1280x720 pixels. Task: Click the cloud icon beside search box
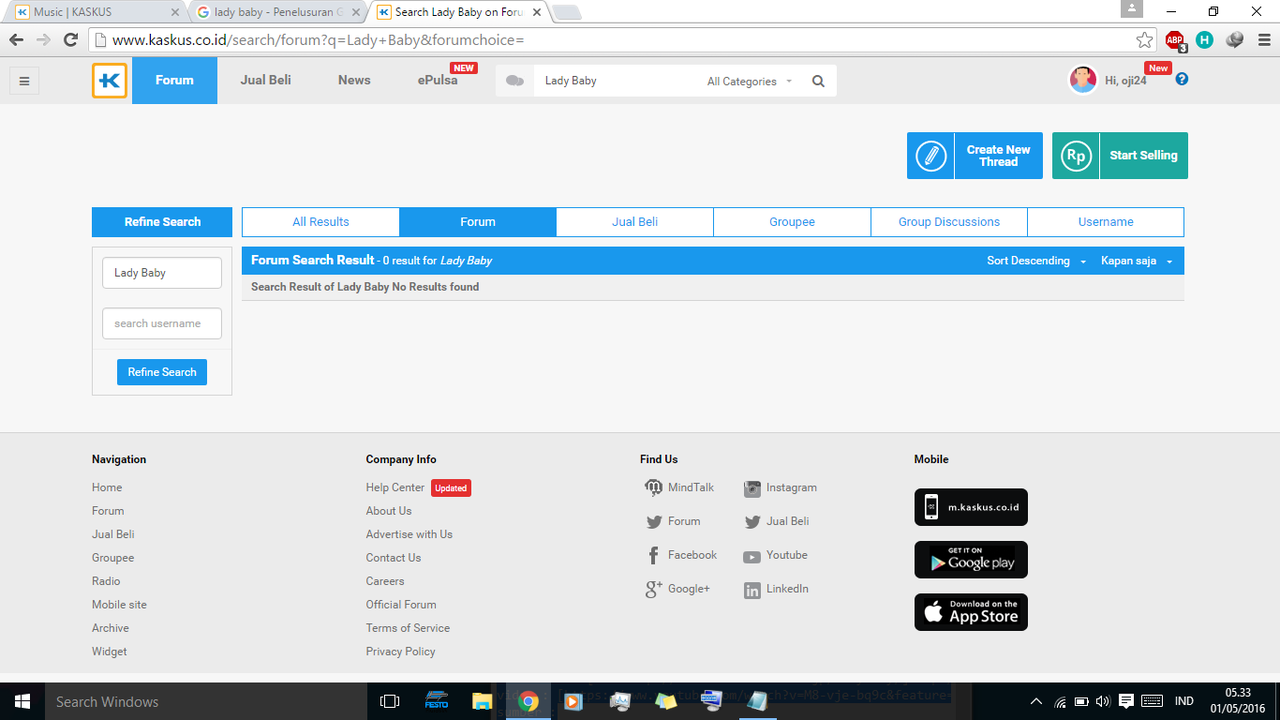(515, 81)
